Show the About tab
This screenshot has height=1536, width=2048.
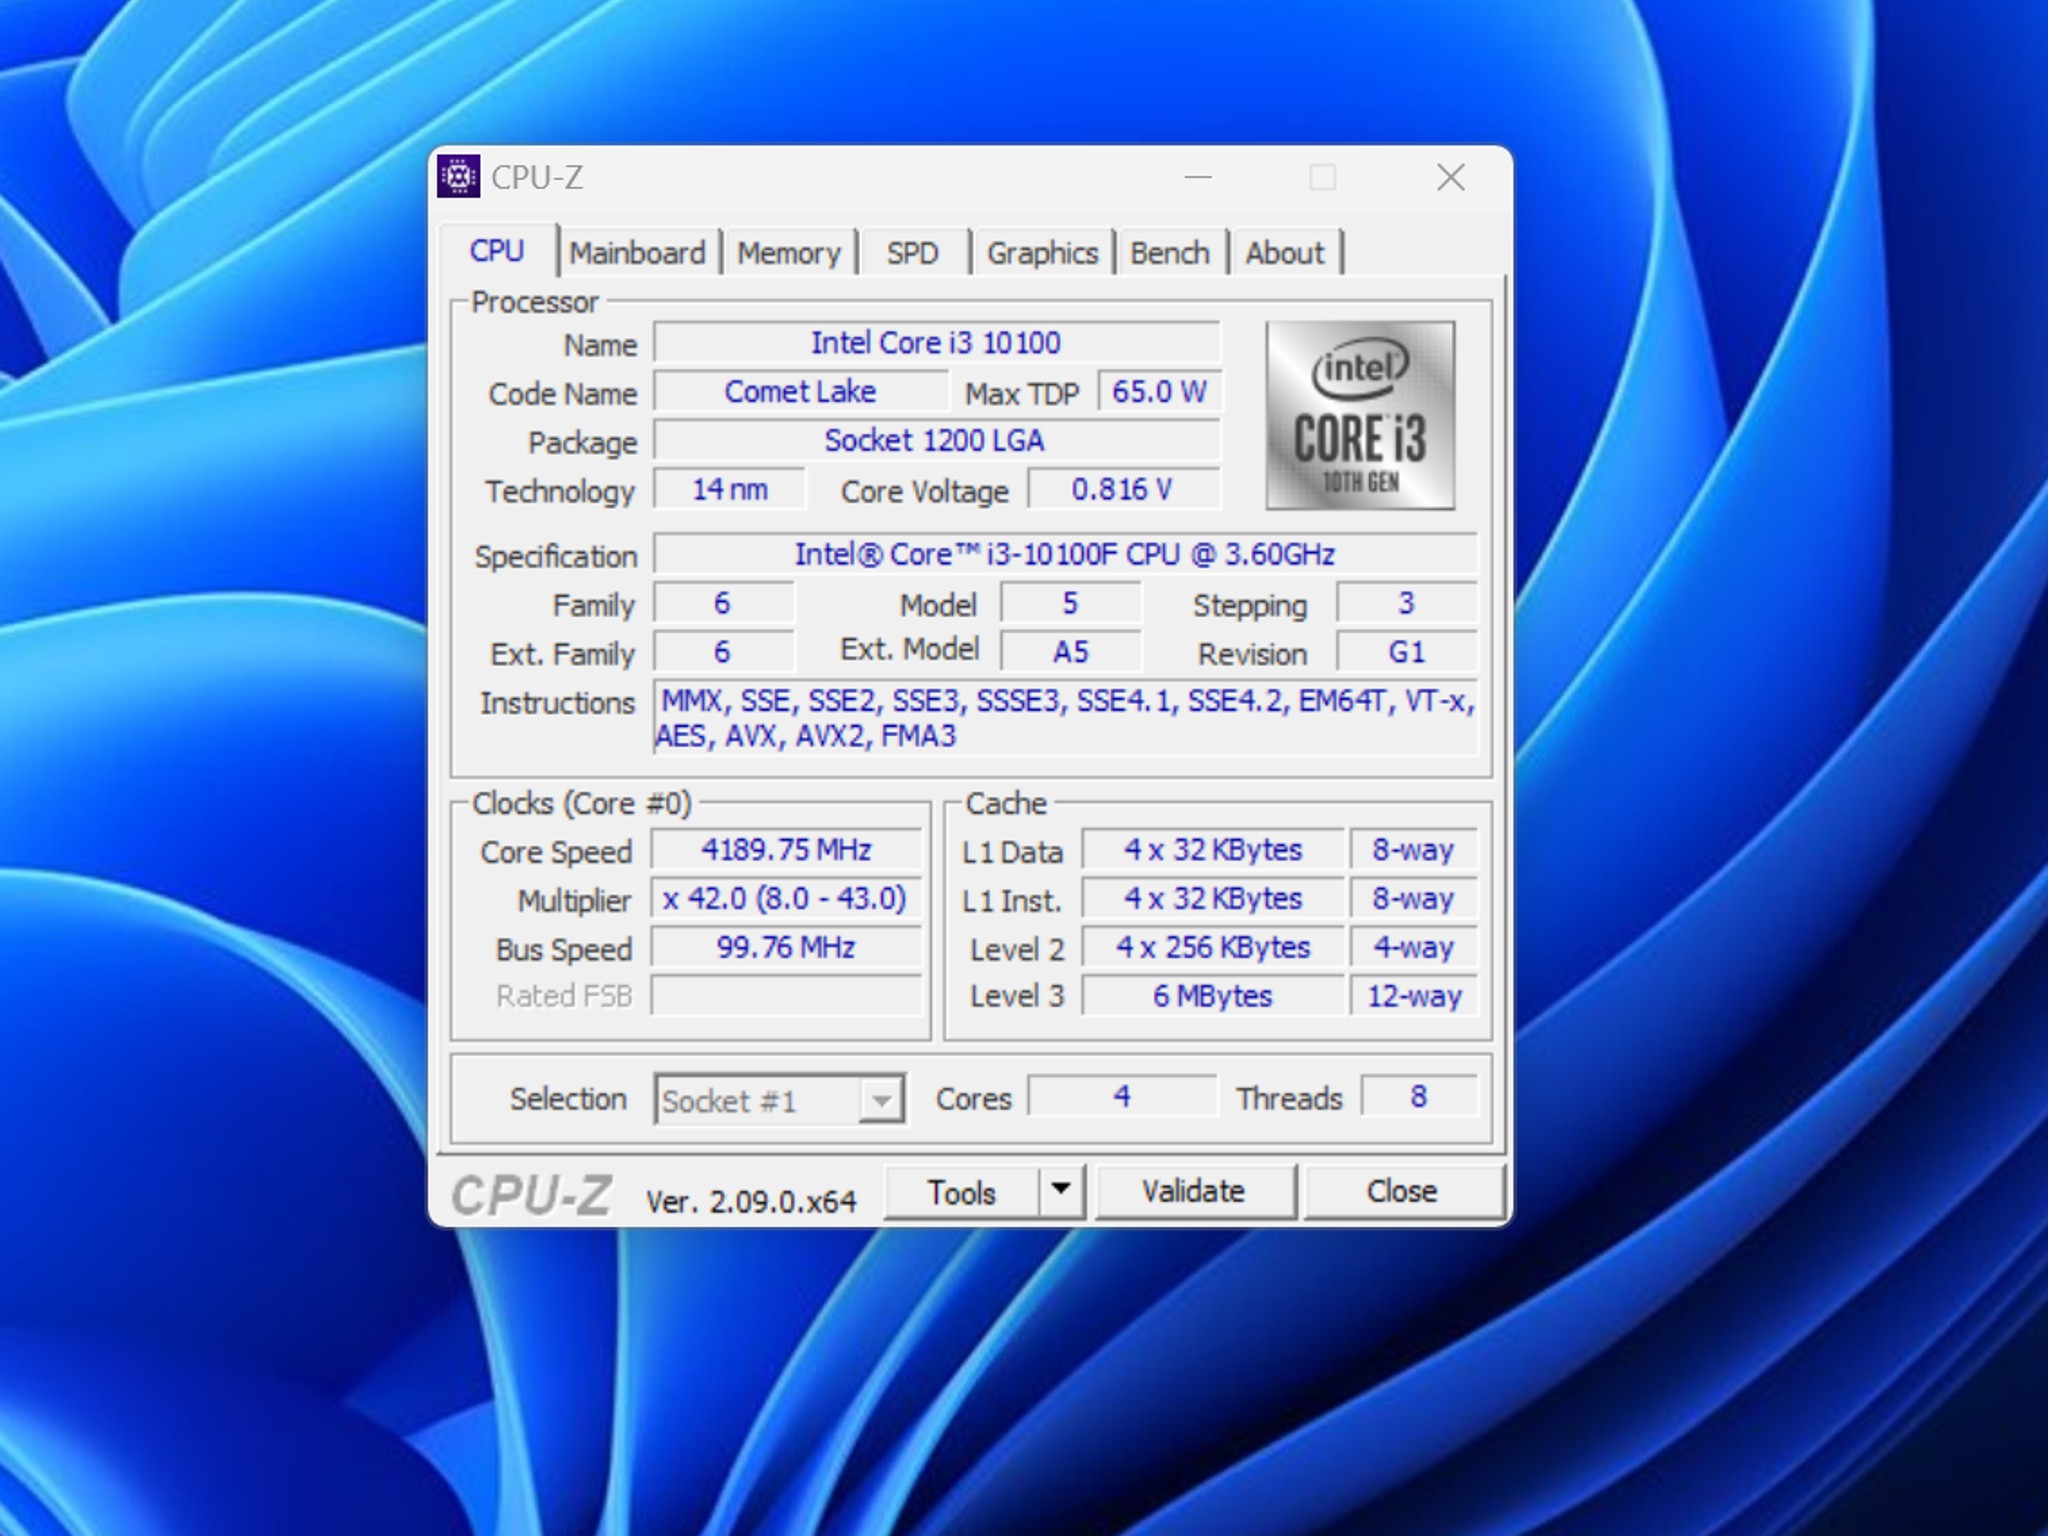point(1285,253)
